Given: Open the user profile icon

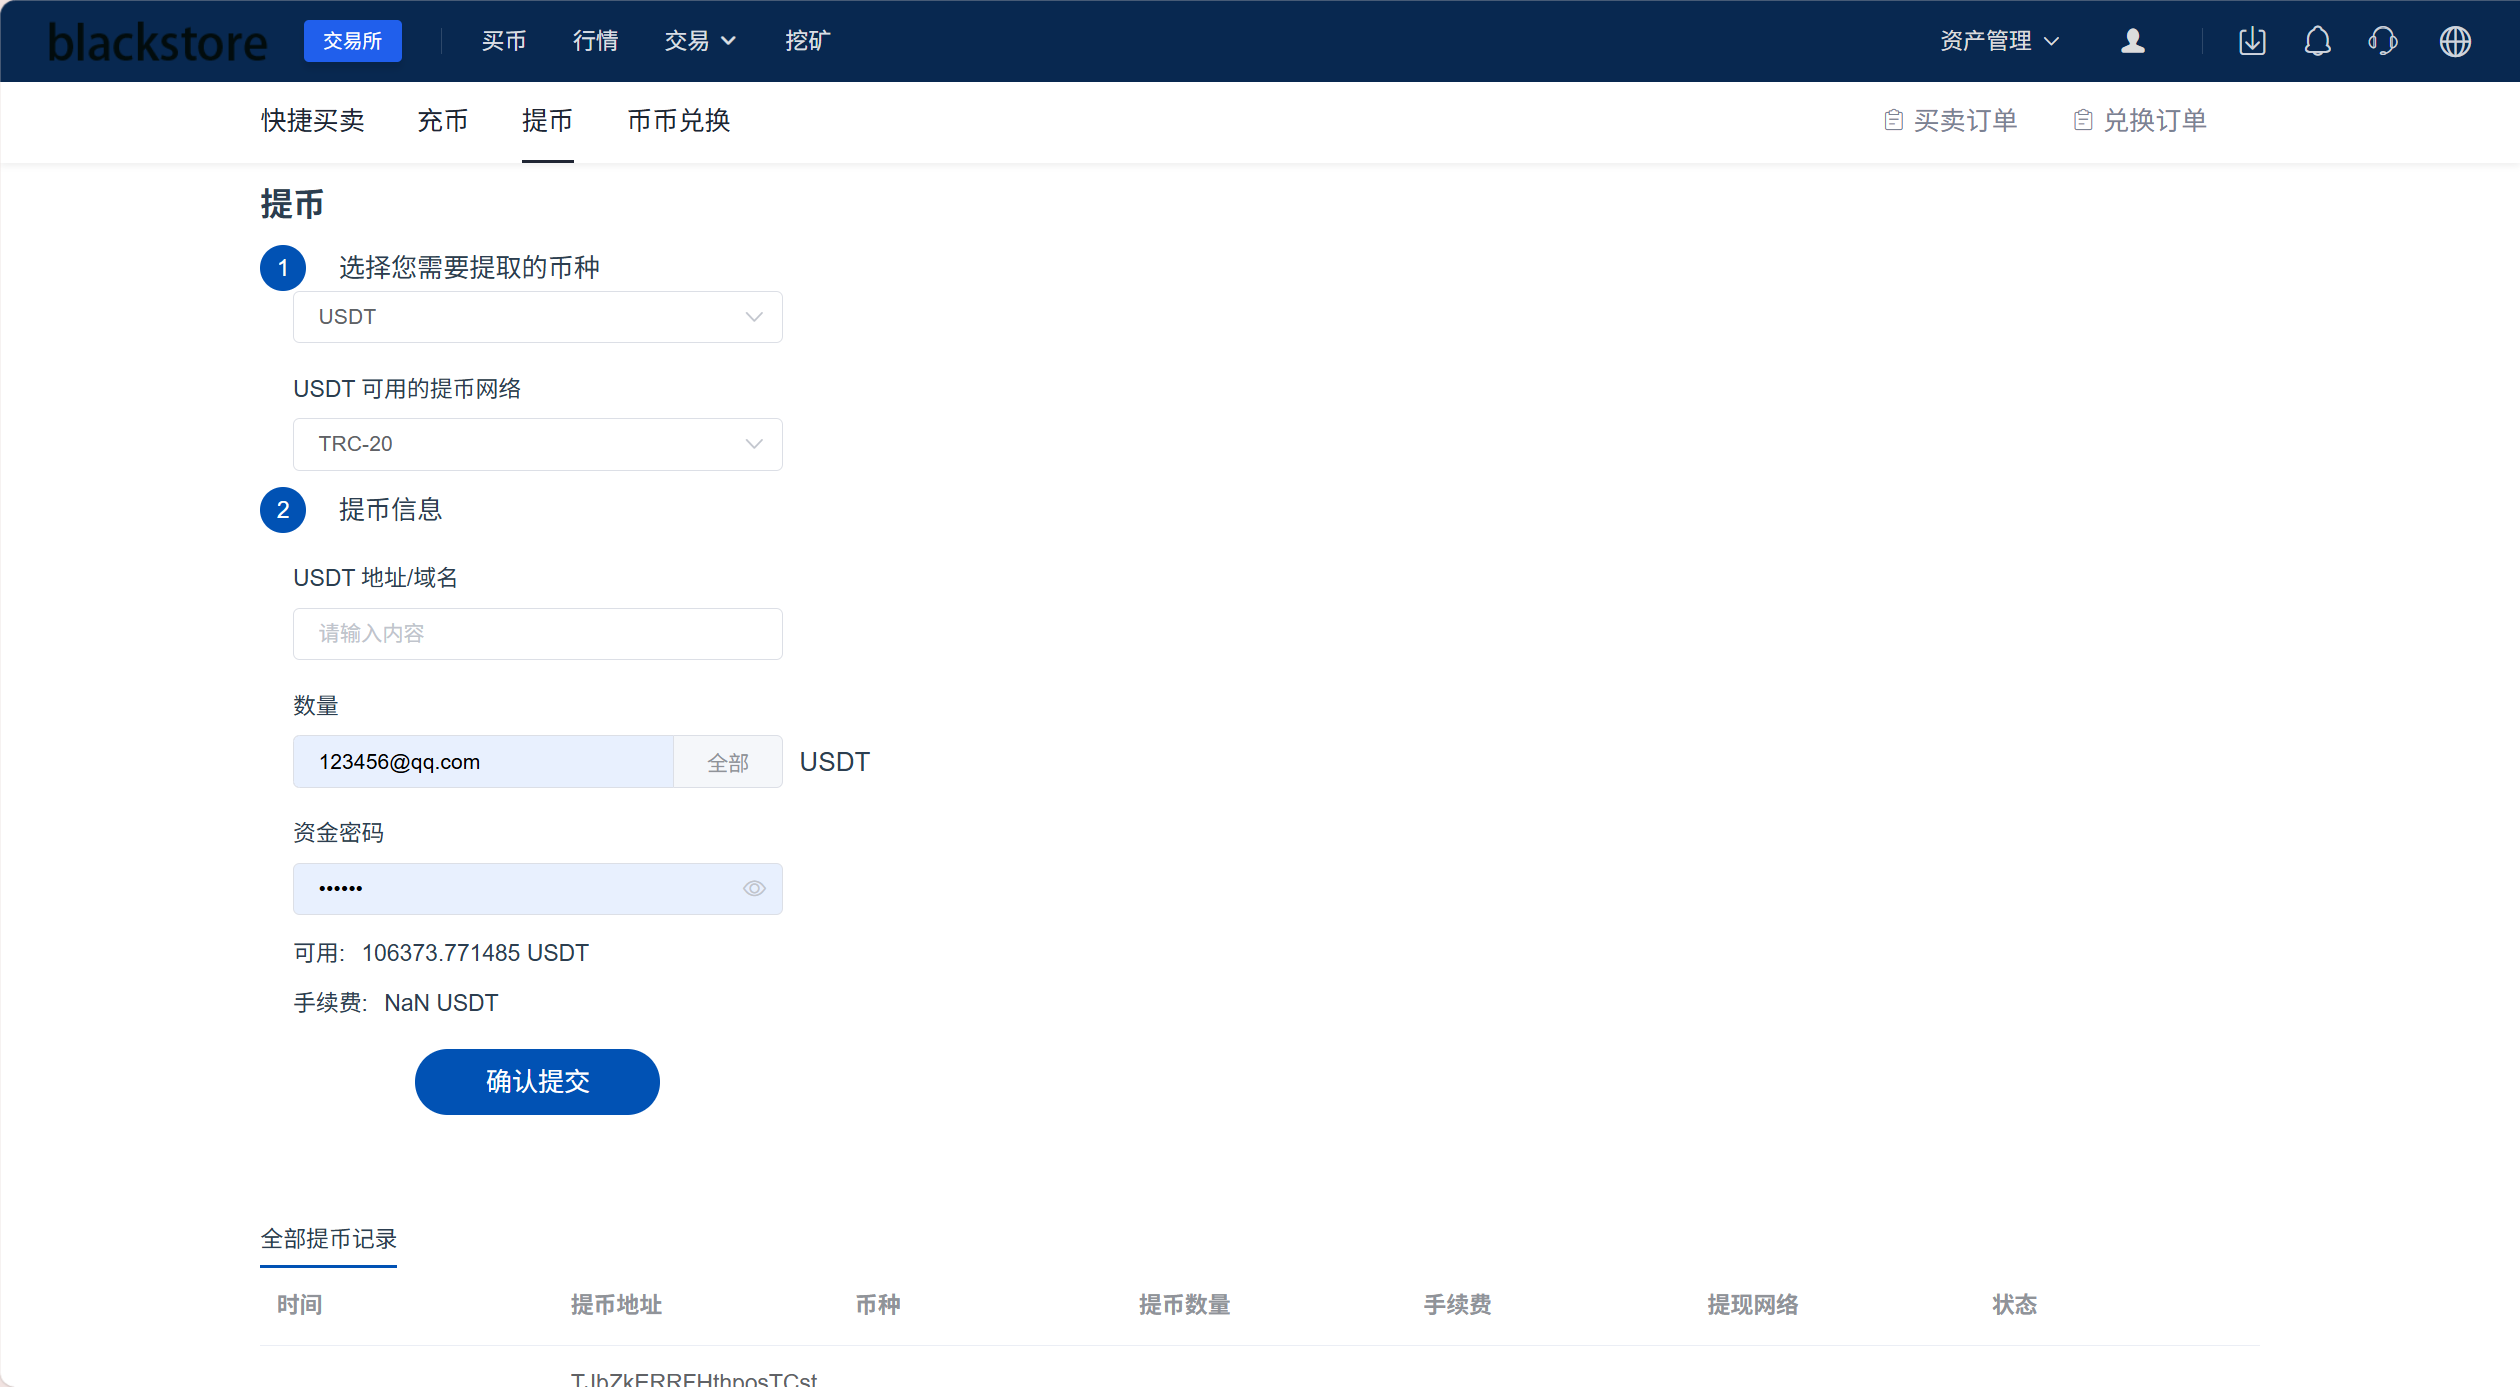Looking at the screenshot, I should click(2132, 41).
